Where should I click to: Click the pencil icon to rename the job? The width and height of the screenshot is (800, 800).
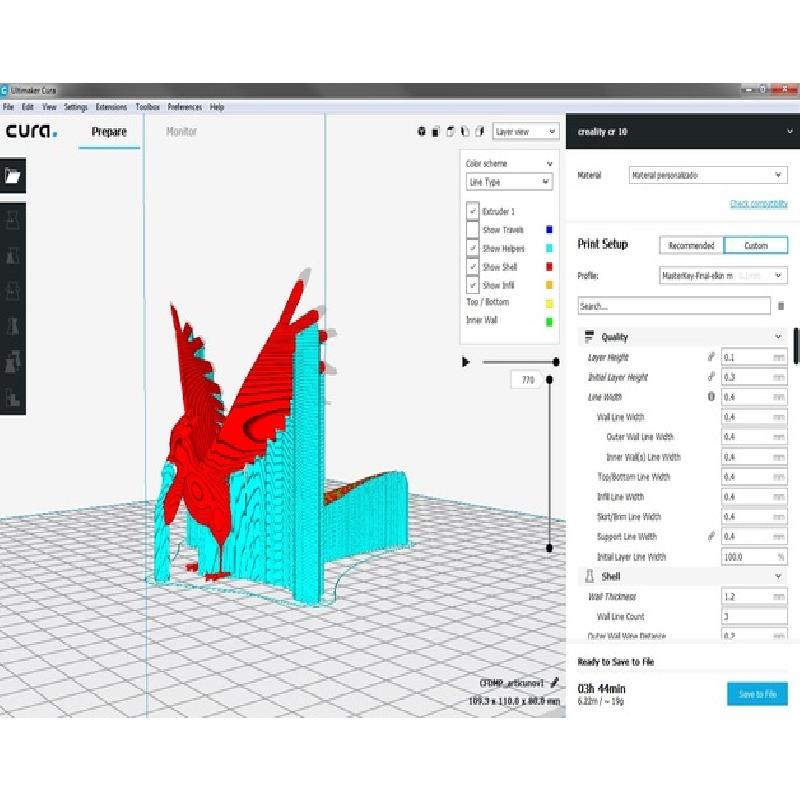[555, 683]
